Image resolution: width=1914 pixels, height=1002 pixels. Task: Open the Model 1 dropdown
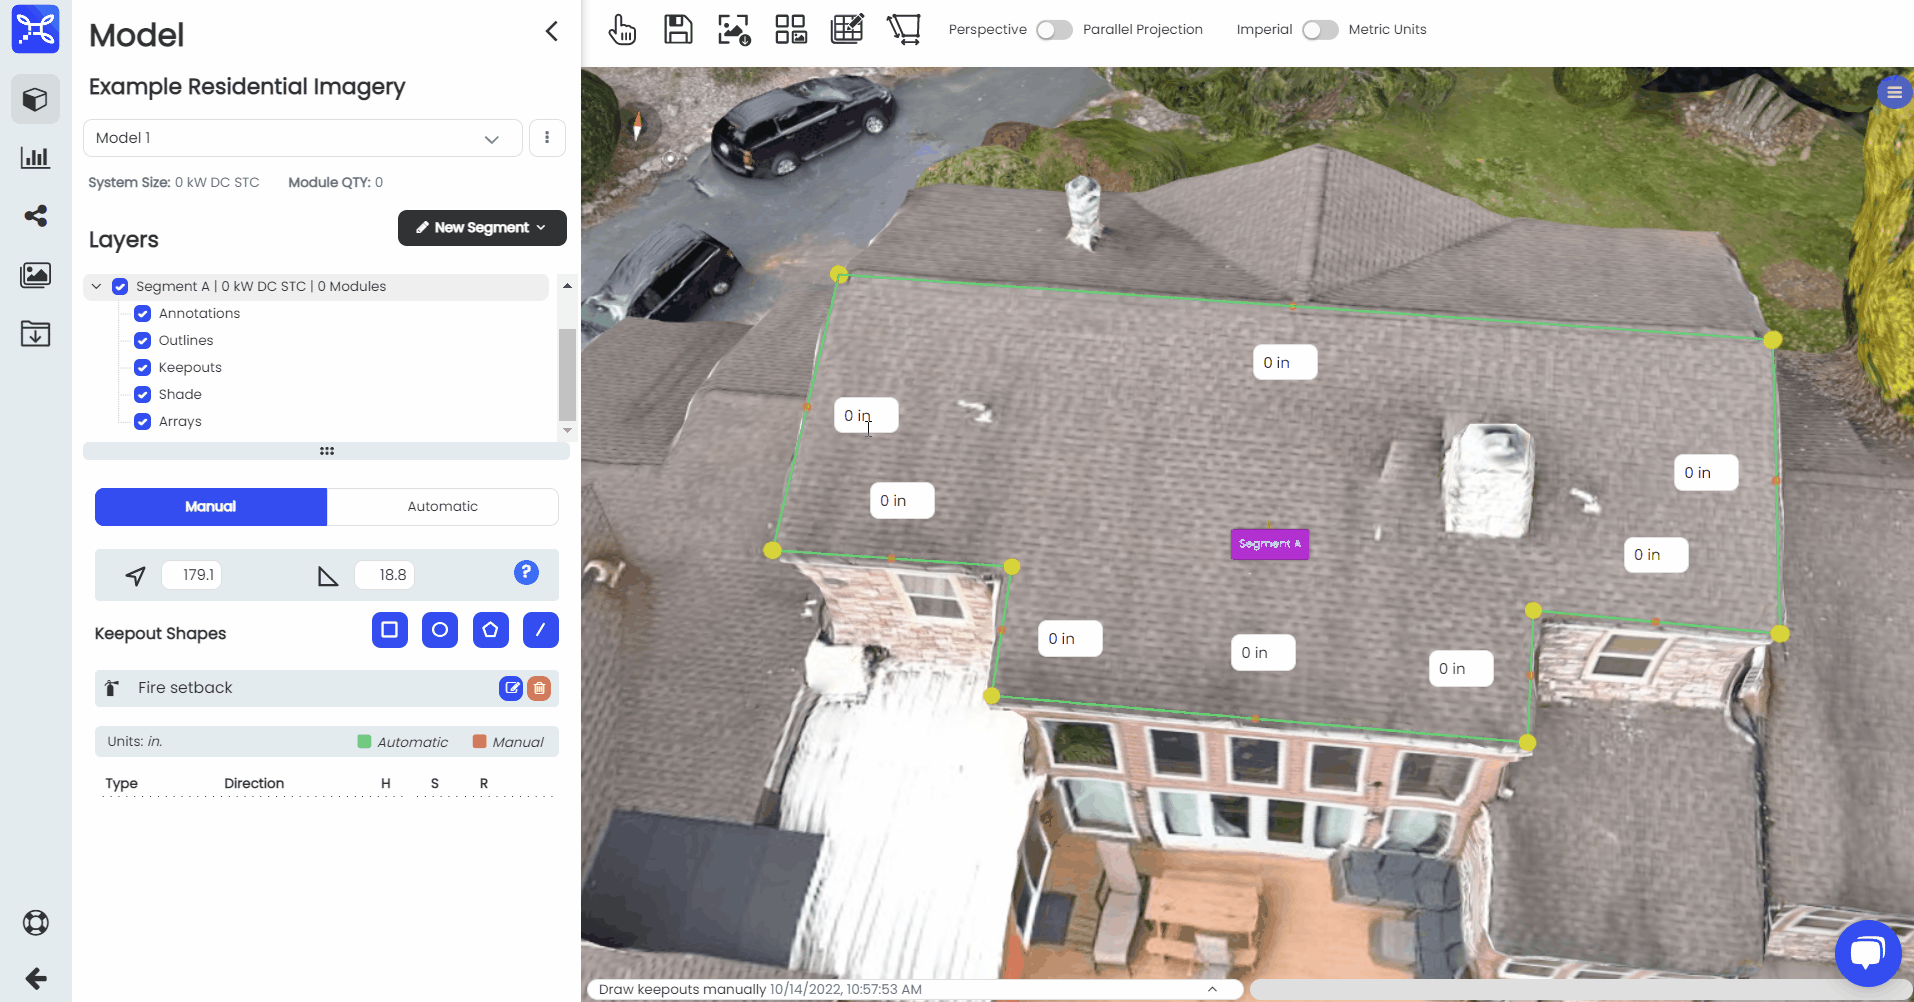(302, 138)
